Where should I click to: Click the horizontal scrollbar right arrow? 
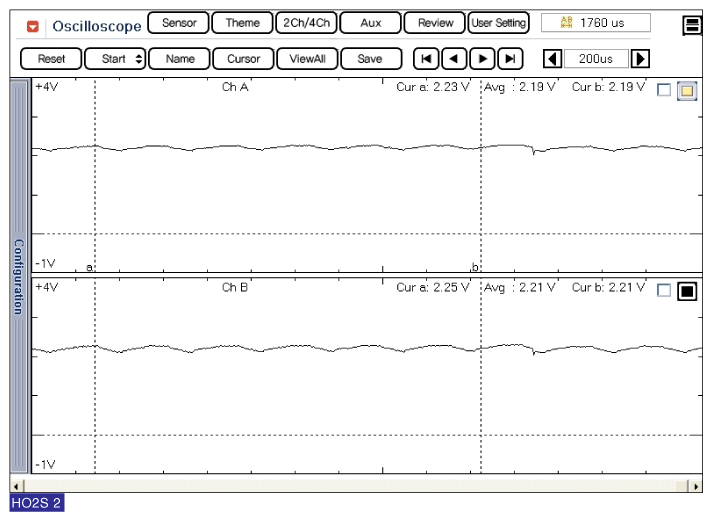coord(696,486)
